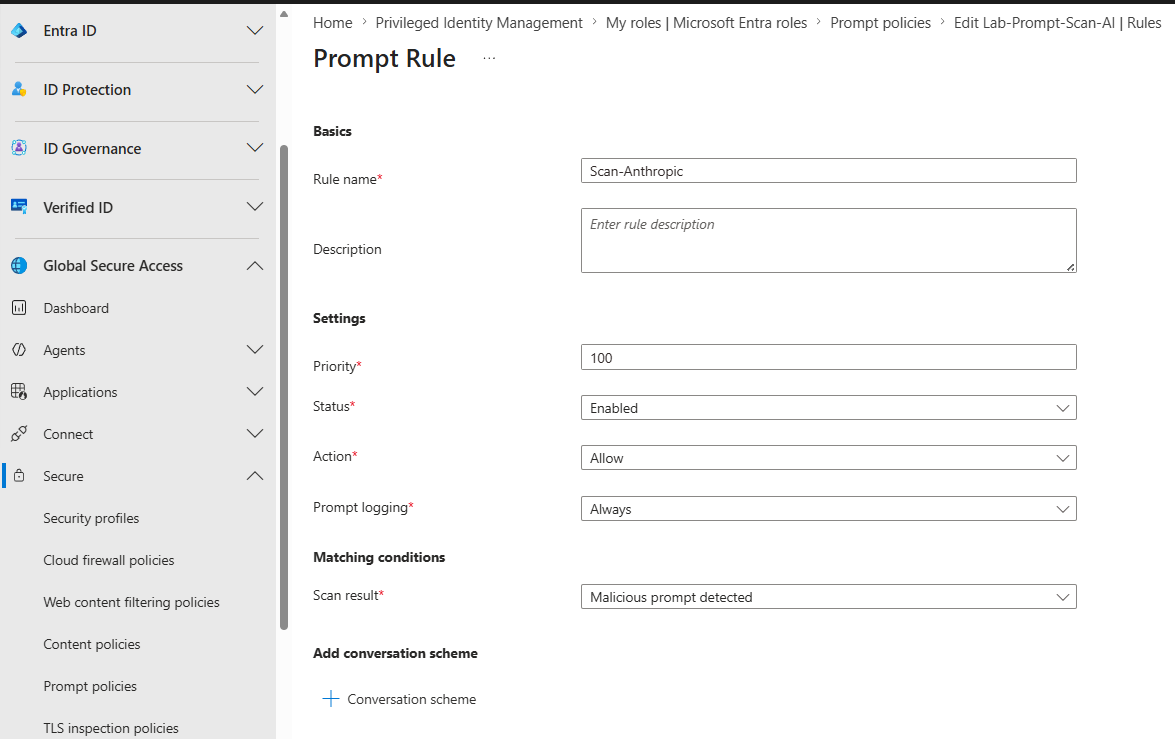Open the Status dropdown showing Enabled
Viewport: 1175px width, 739px height.
[829, 408]
